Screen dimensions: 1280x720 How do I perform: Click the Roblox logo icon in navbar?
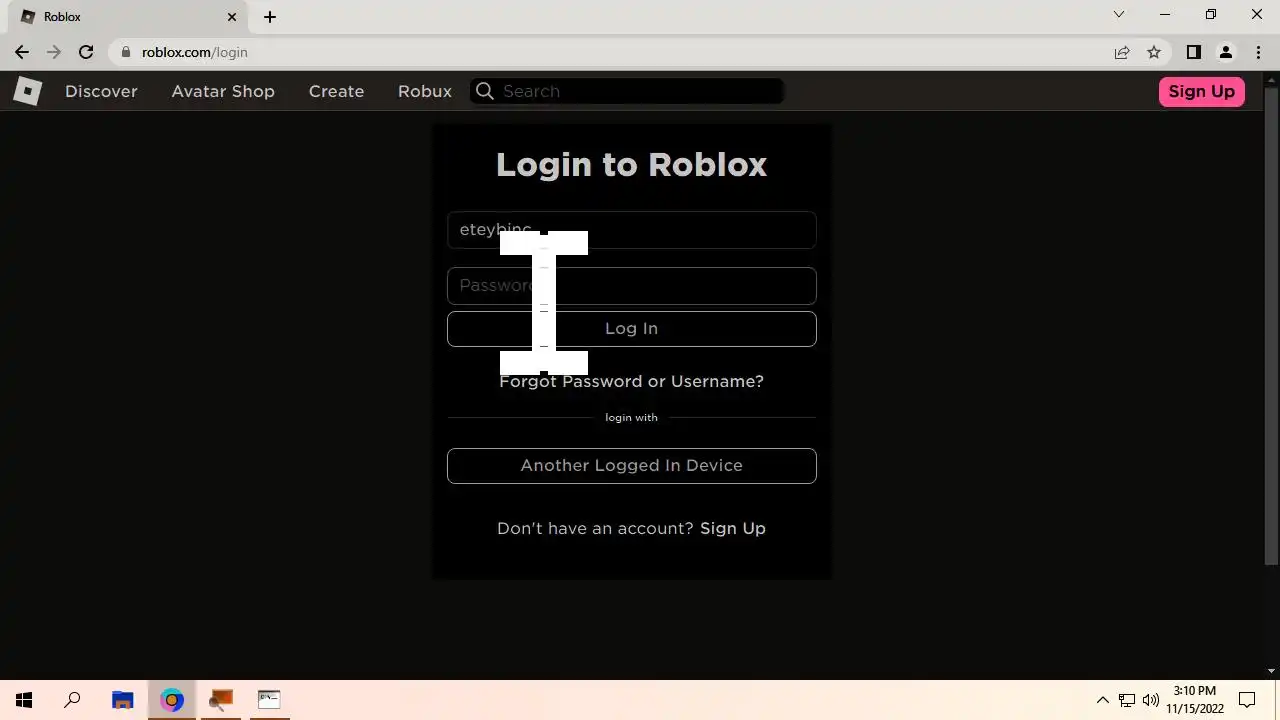(27, 91)
